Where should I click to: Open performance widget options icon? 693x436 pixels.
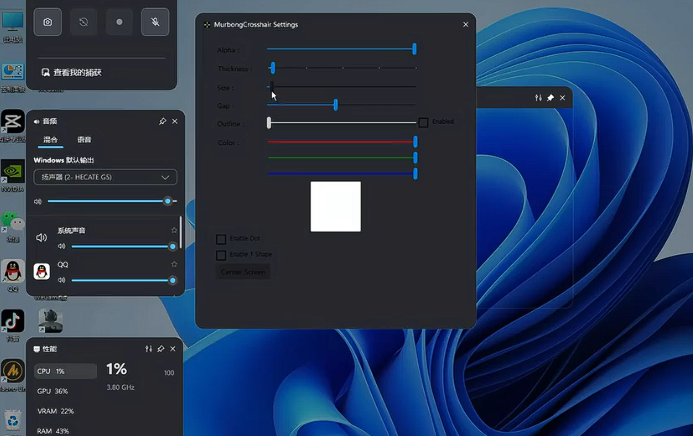148,349
